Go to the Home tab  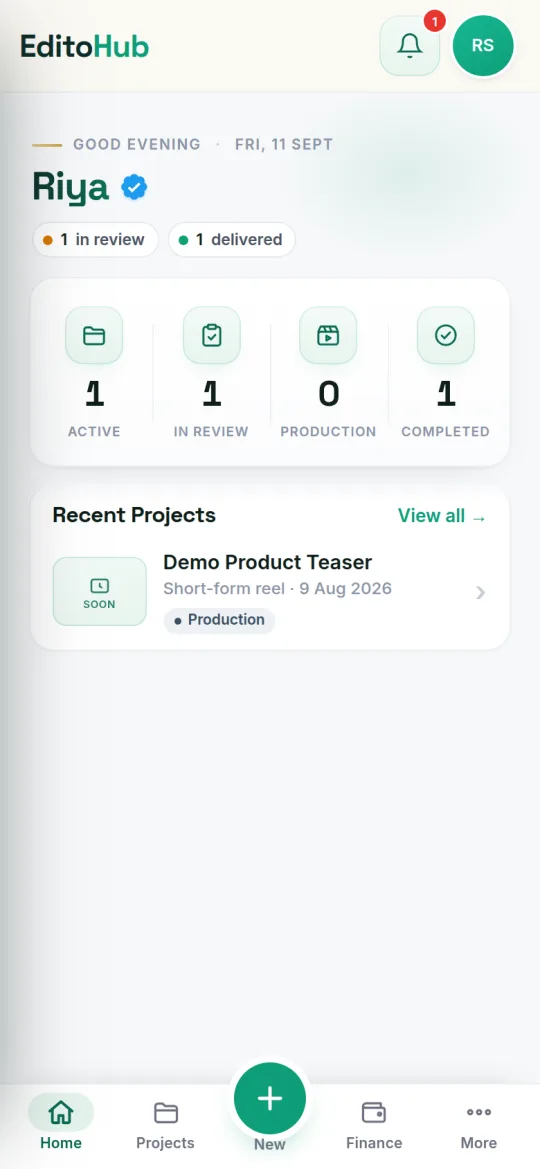(61, 1124)
